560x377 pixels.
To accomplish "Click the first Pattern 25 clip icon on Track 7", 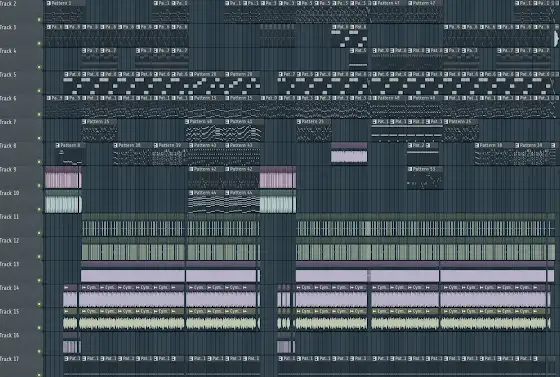I will tap(84, 122).
